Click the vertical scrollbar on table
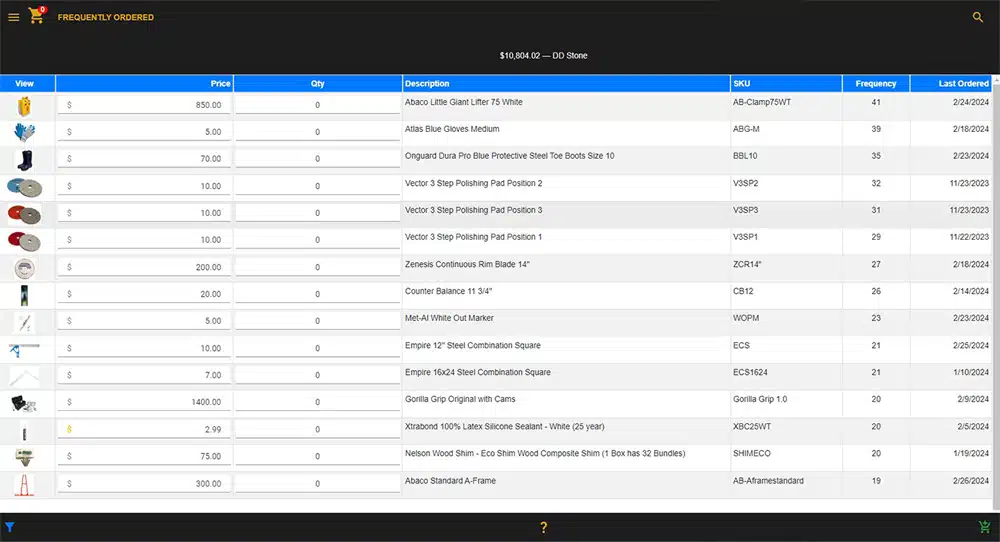This screenshot has height=542, width=1000. coord(995,300)
